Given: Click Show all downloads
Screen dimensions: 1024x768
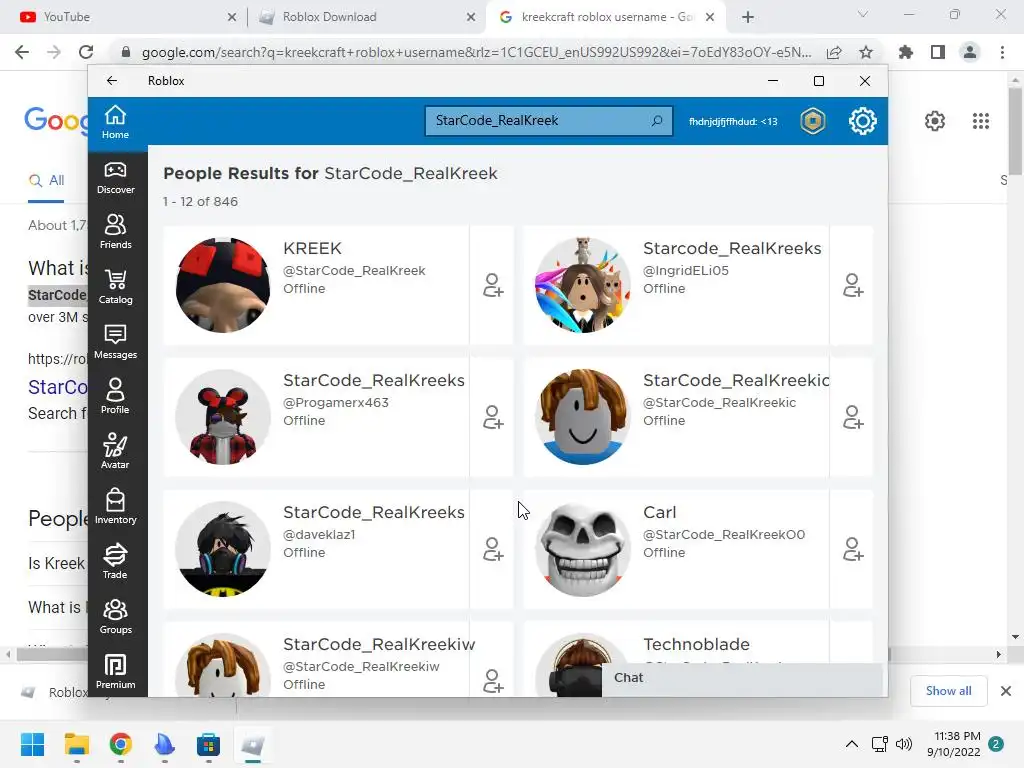Looking at the screenshot, I should (x=948, y=691).
